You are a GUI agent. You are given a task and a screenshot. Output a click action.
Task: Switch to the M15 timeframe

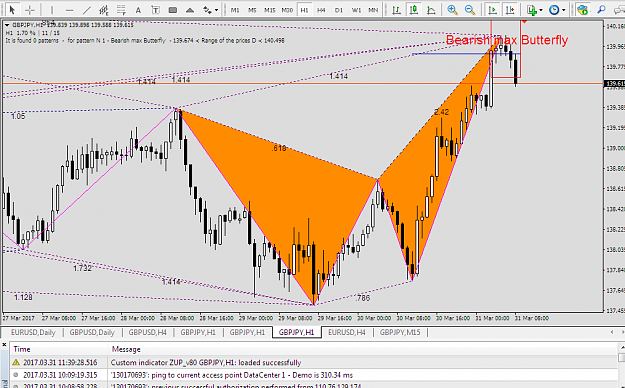(269, 10)
